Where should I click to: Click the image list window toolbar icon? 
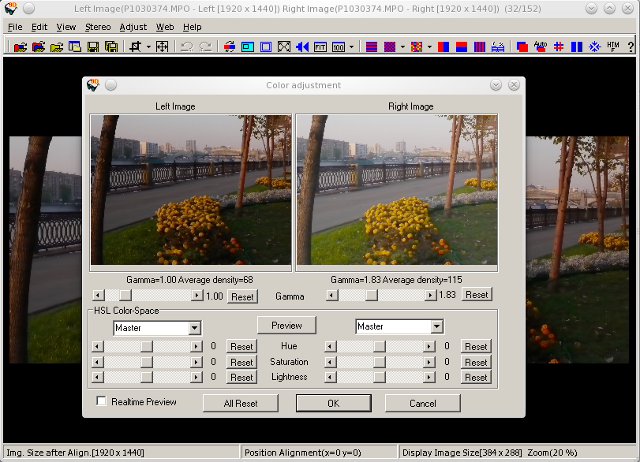click(x=75, y=47)
